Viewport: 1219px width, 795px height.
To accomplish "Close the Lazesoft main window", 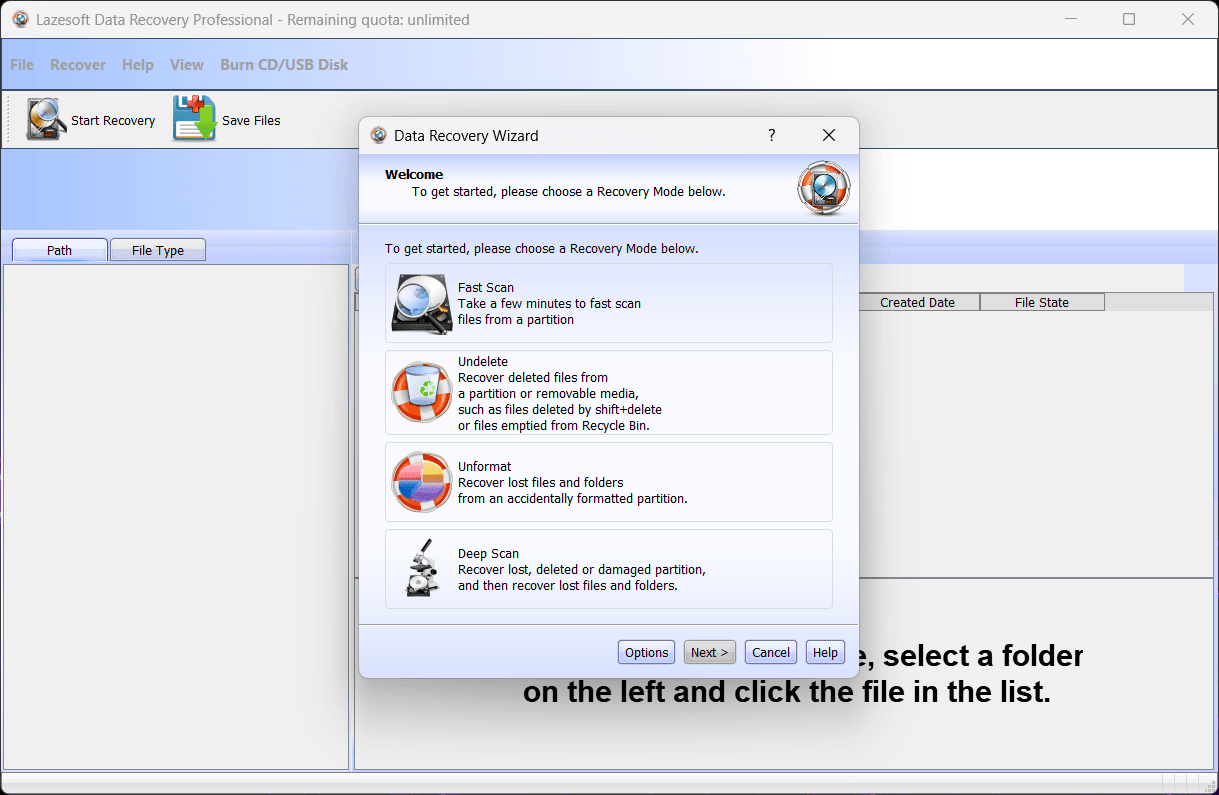I will coord(1188,19).
